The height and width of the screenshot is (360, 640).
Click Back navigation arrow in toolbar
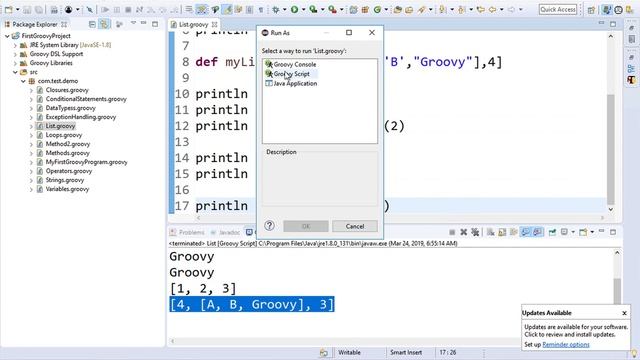click(493, 9)
